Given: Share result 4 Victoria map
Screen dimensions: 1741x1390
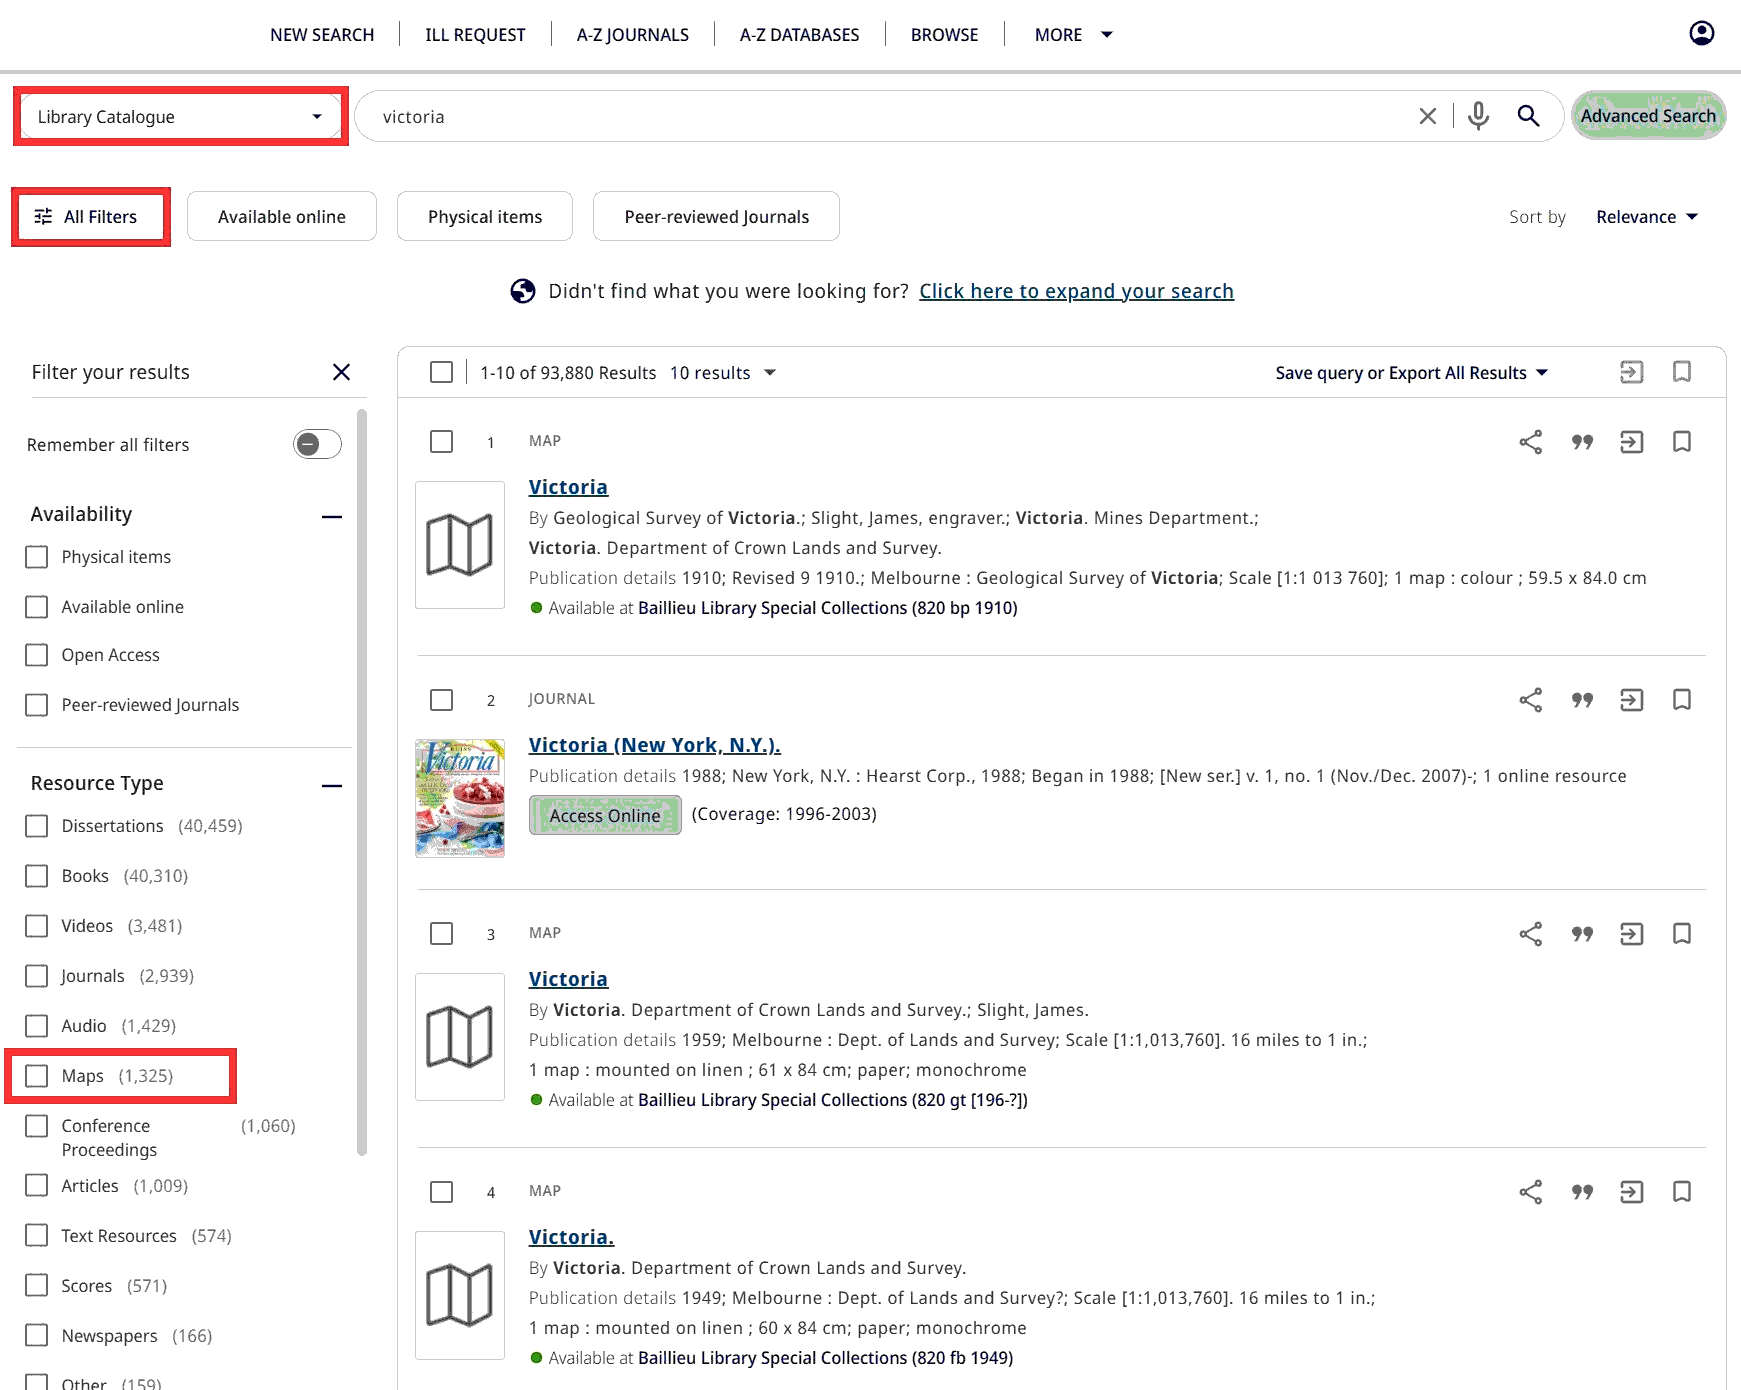Looking at the screenshot, I should pyautogui.click(x=1530, y=1192).
